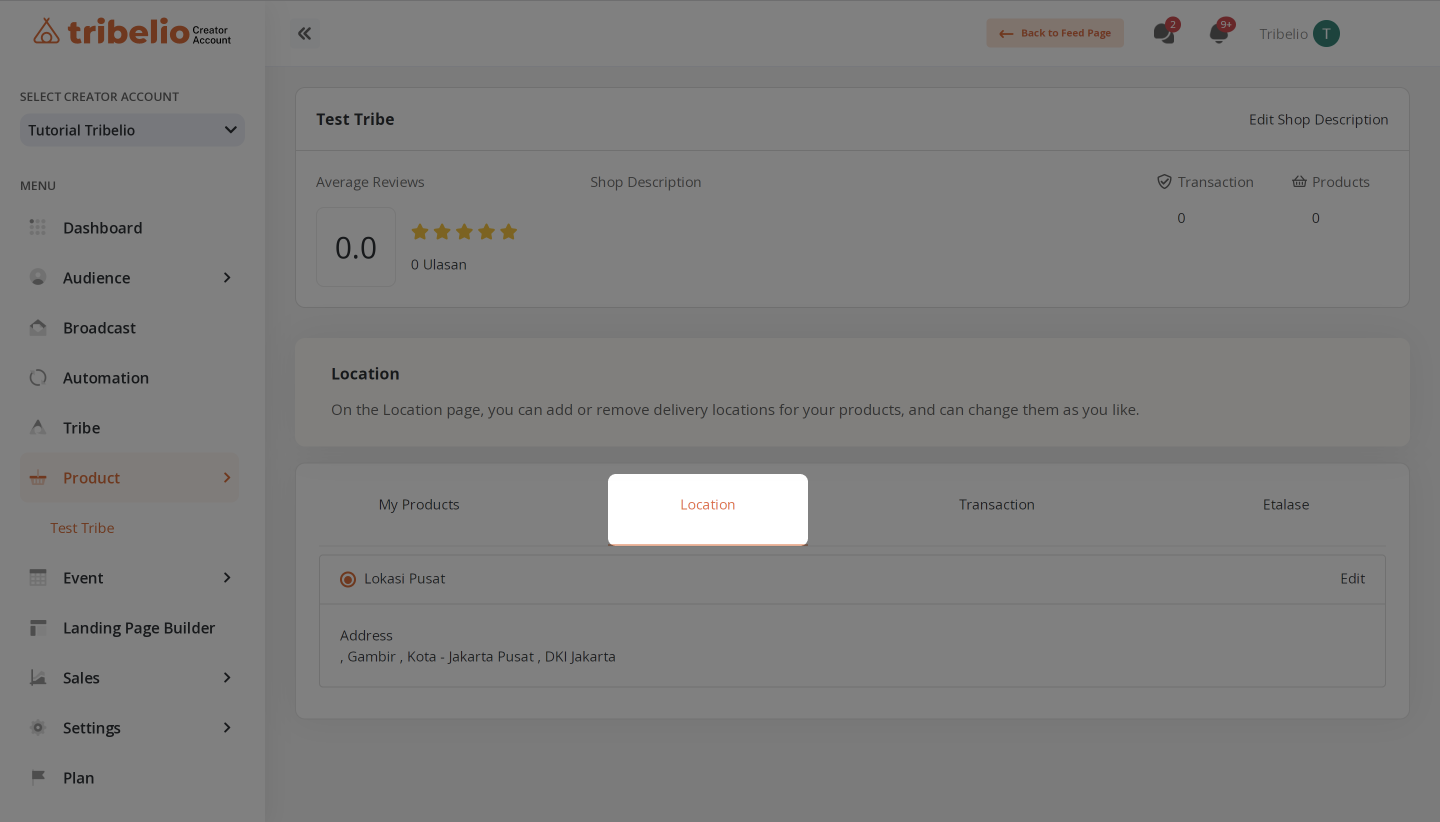Viewport: 1440px width, 822px height.
Task: Expand the Settings submenu chevron
Action: 227,728
